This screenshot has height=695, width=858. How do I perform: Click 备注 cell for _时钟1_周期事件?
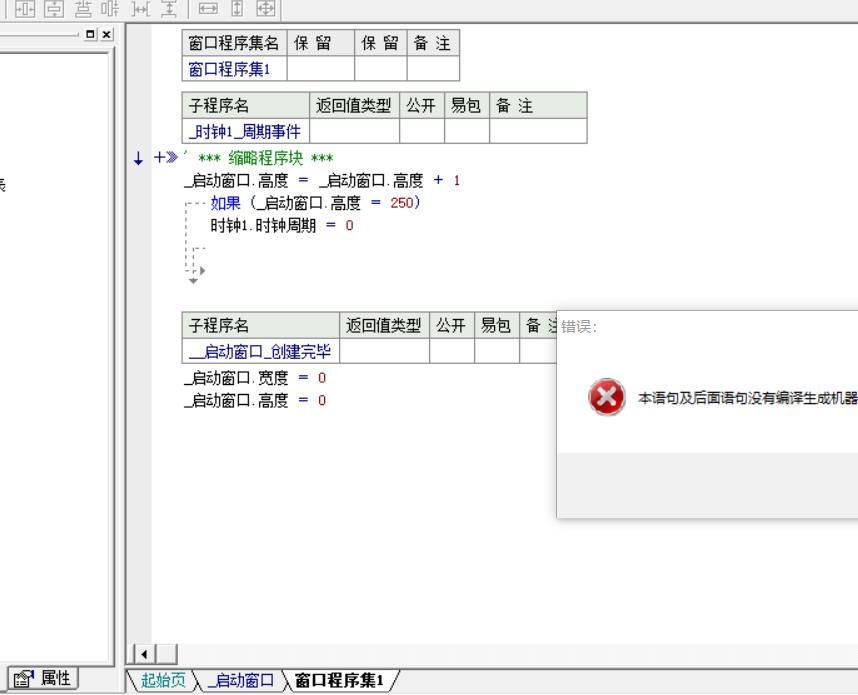pos(538,131)
